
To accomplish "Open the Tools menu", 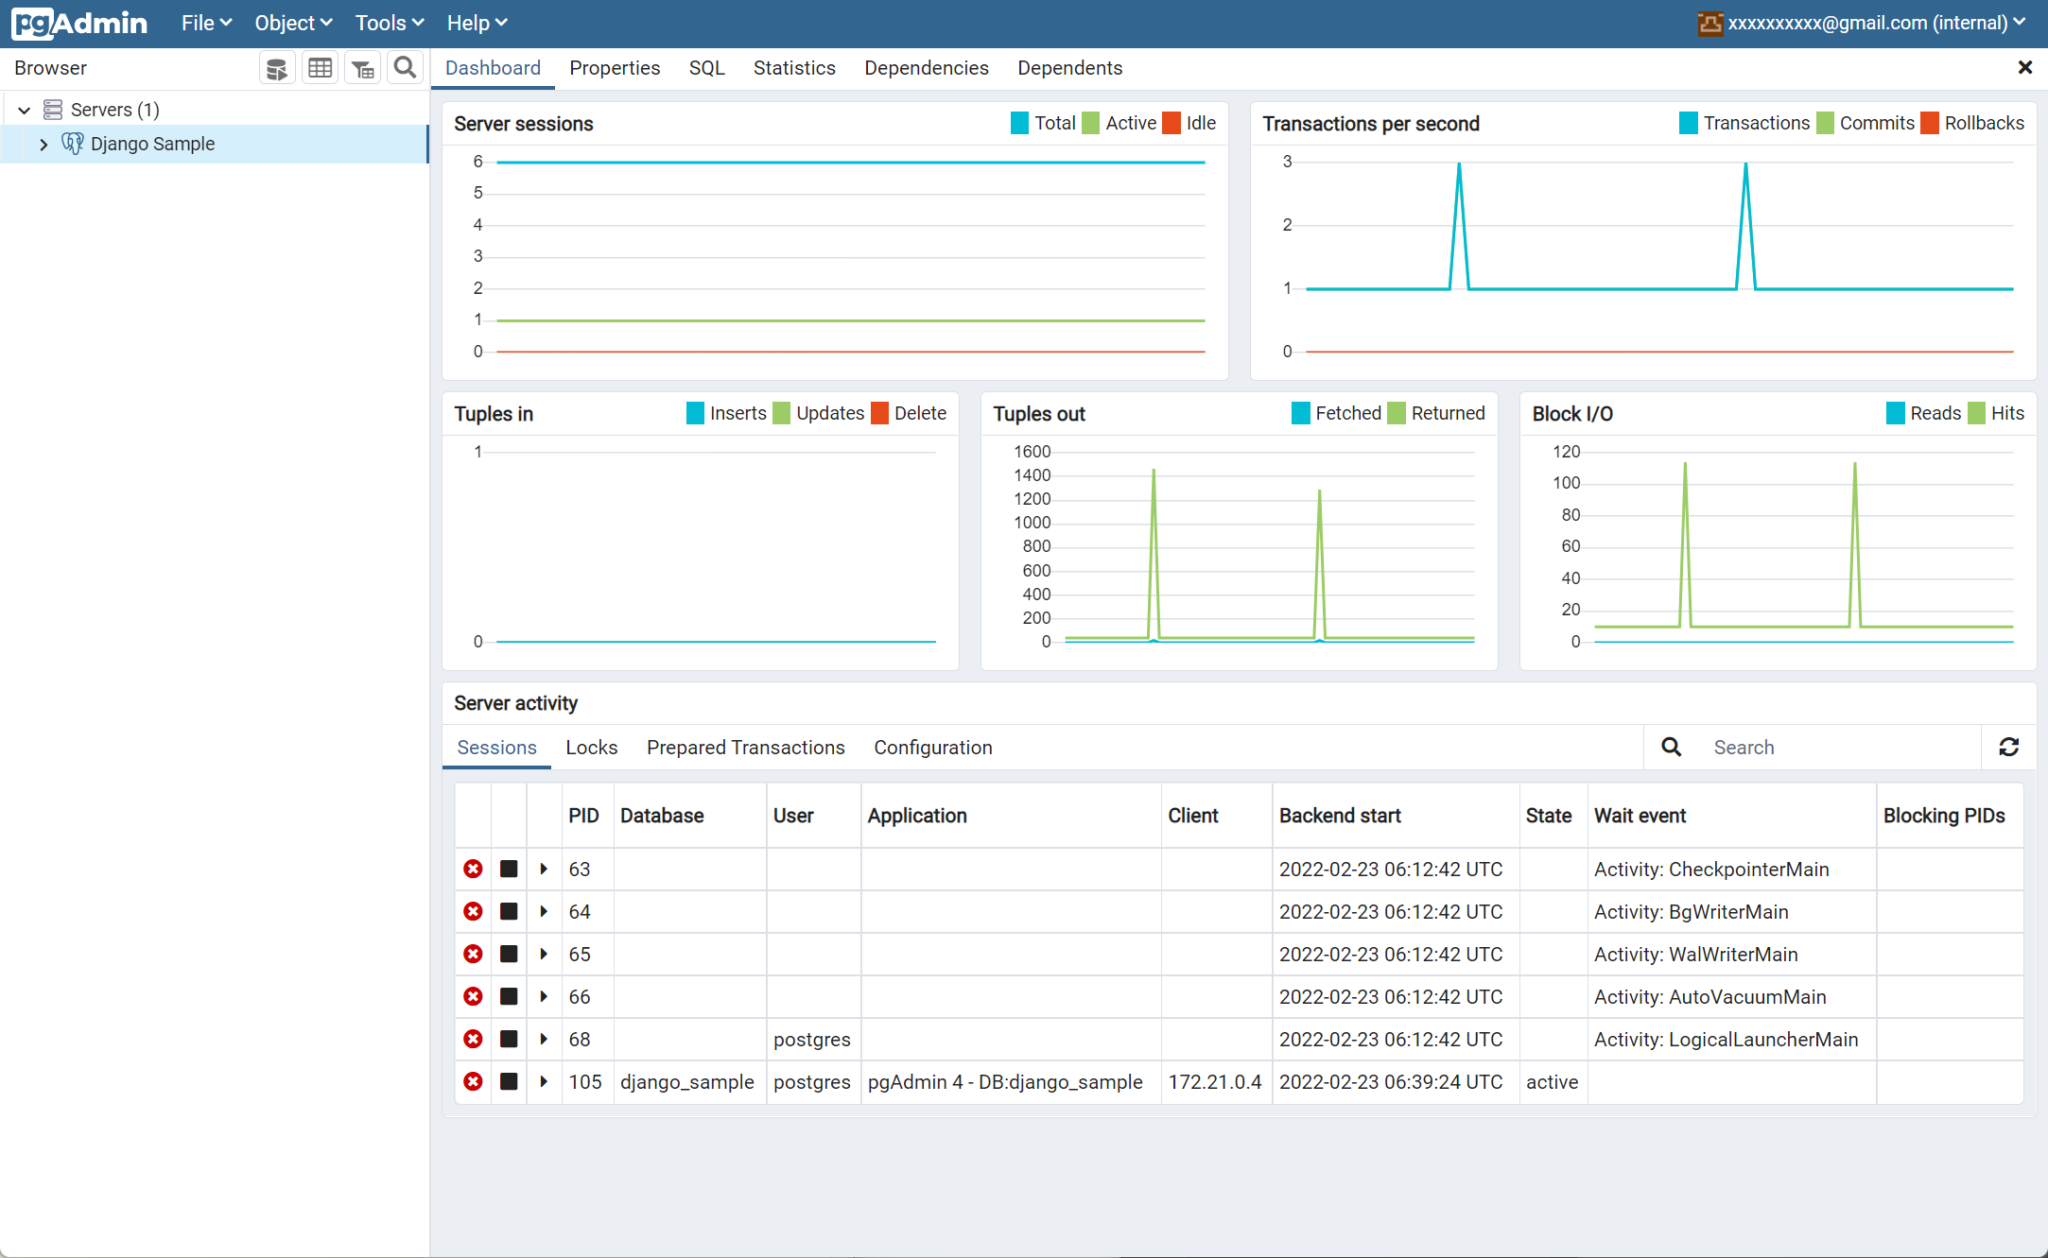I will pyautogui.click(x=389, y=23).
